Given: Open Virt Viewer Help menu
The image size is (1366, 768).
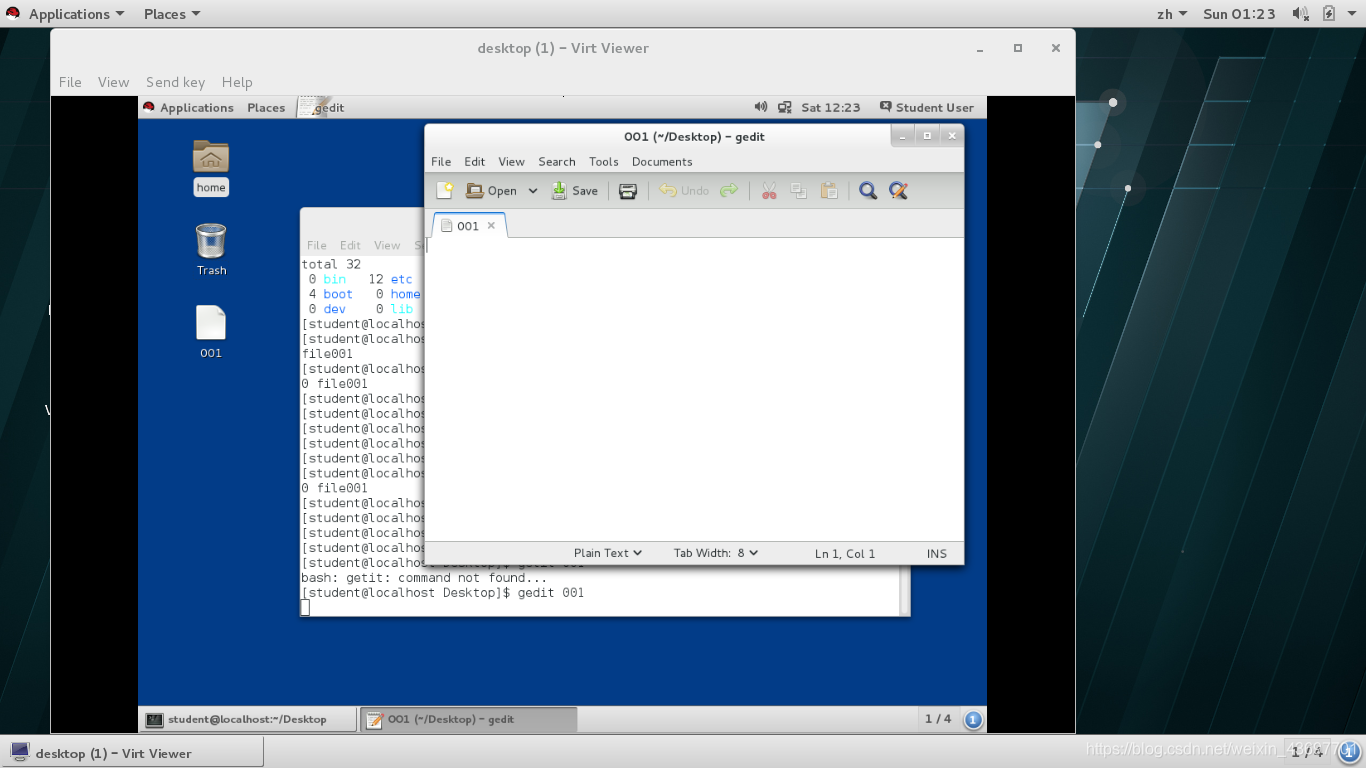Looking at the screenshot, I should (237, 82).
